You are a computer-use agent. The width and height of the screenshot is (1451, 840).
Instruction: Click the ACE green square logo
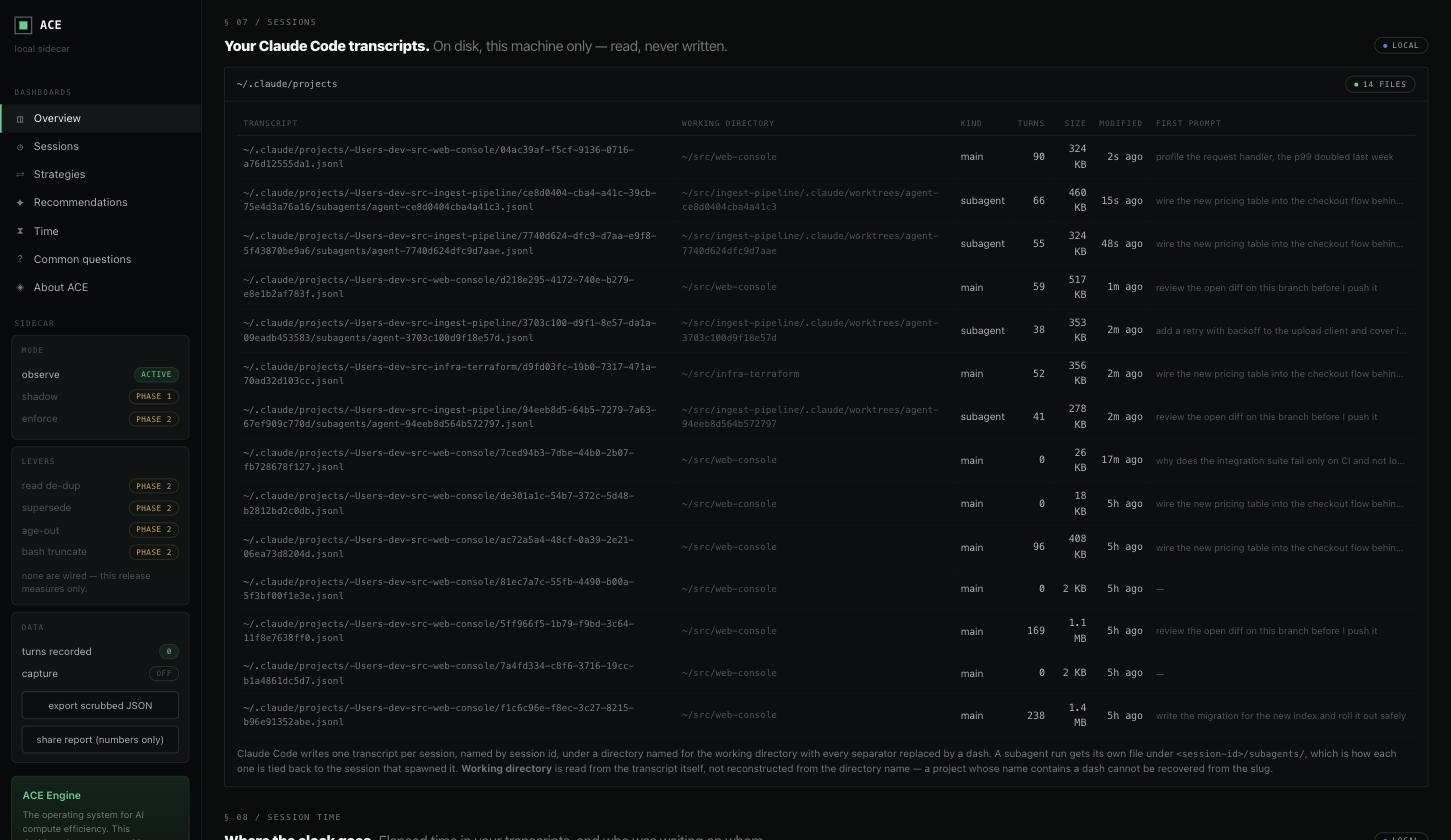click(23, 25)
